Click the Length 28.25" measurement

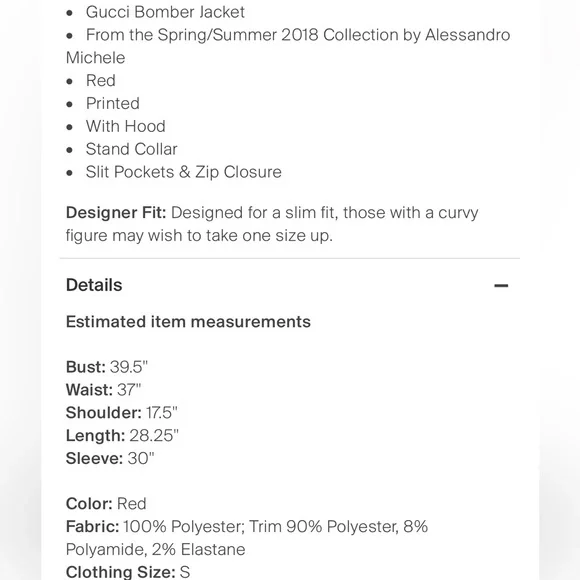click(122, 436)
